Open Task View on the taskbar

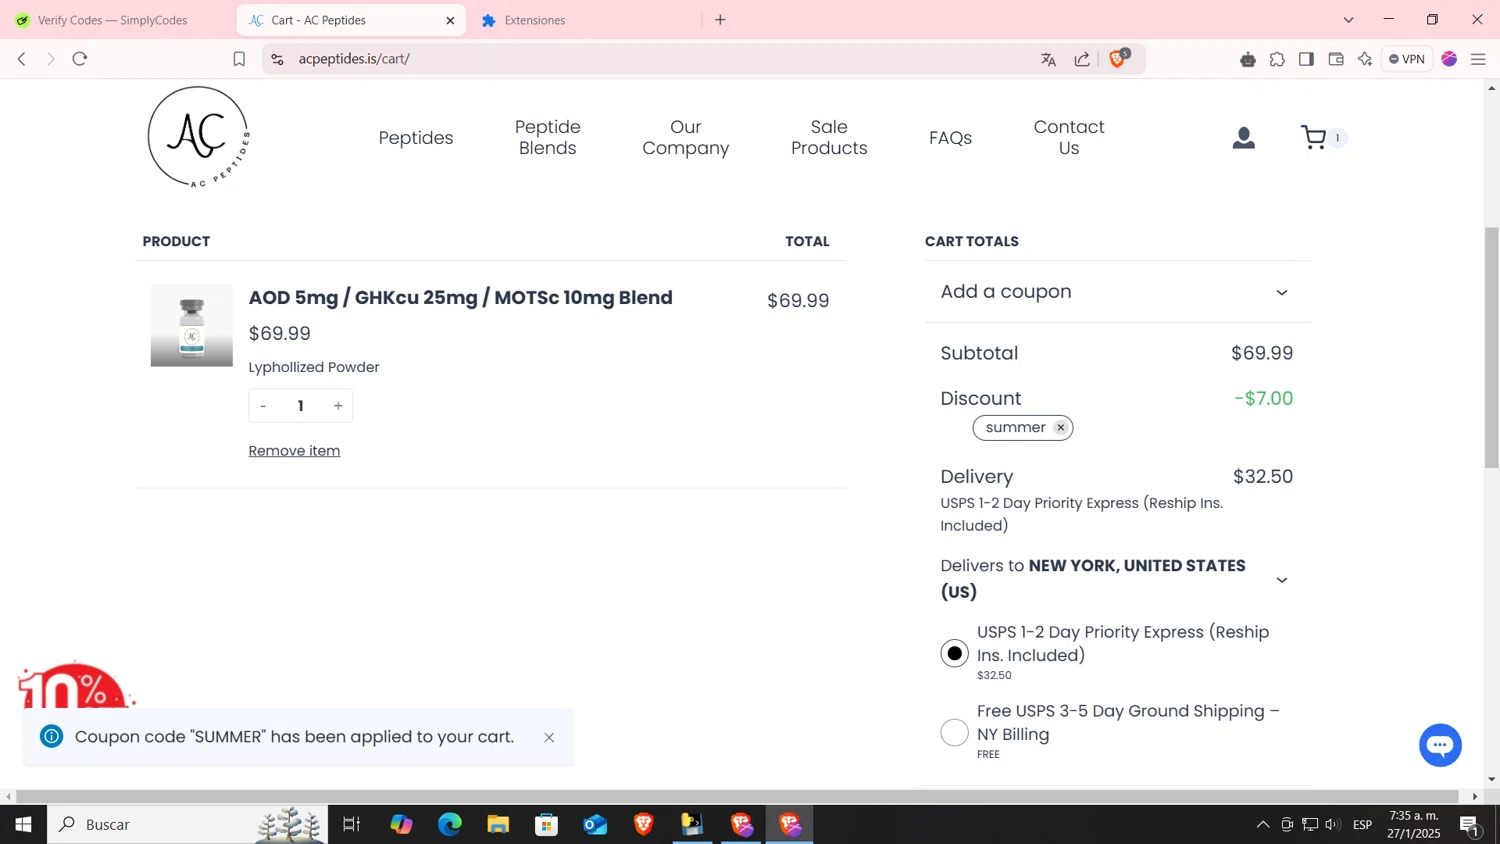(352, 824)
